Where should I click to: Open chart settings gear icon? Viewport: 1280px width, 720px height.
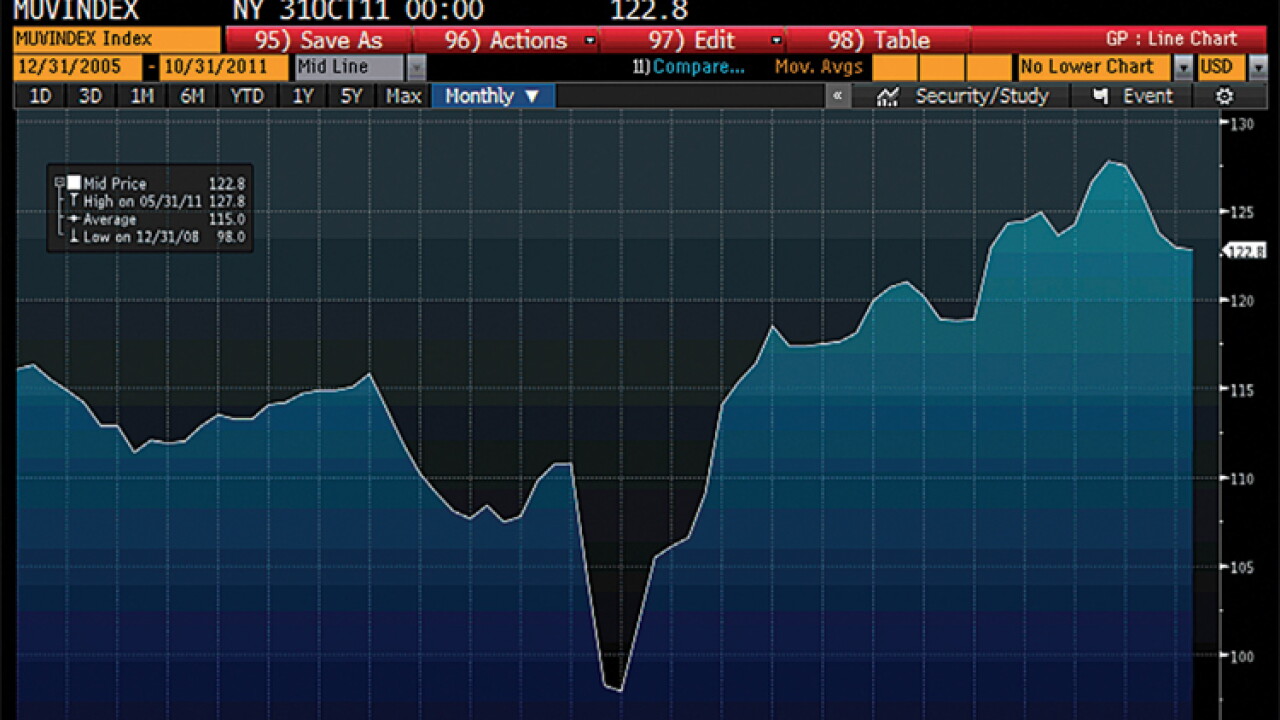point(1225,96)
